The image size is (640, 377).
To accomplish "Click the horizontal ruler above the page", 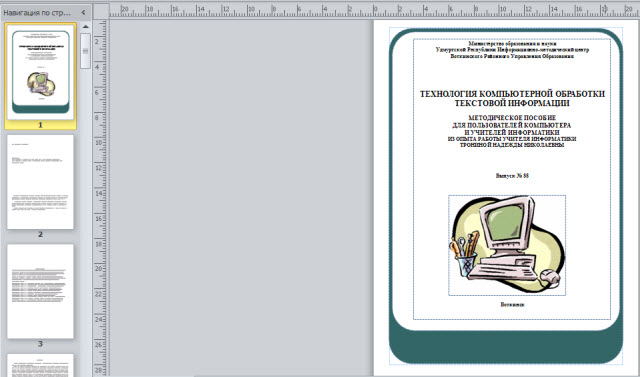I will tap(374, 11).
